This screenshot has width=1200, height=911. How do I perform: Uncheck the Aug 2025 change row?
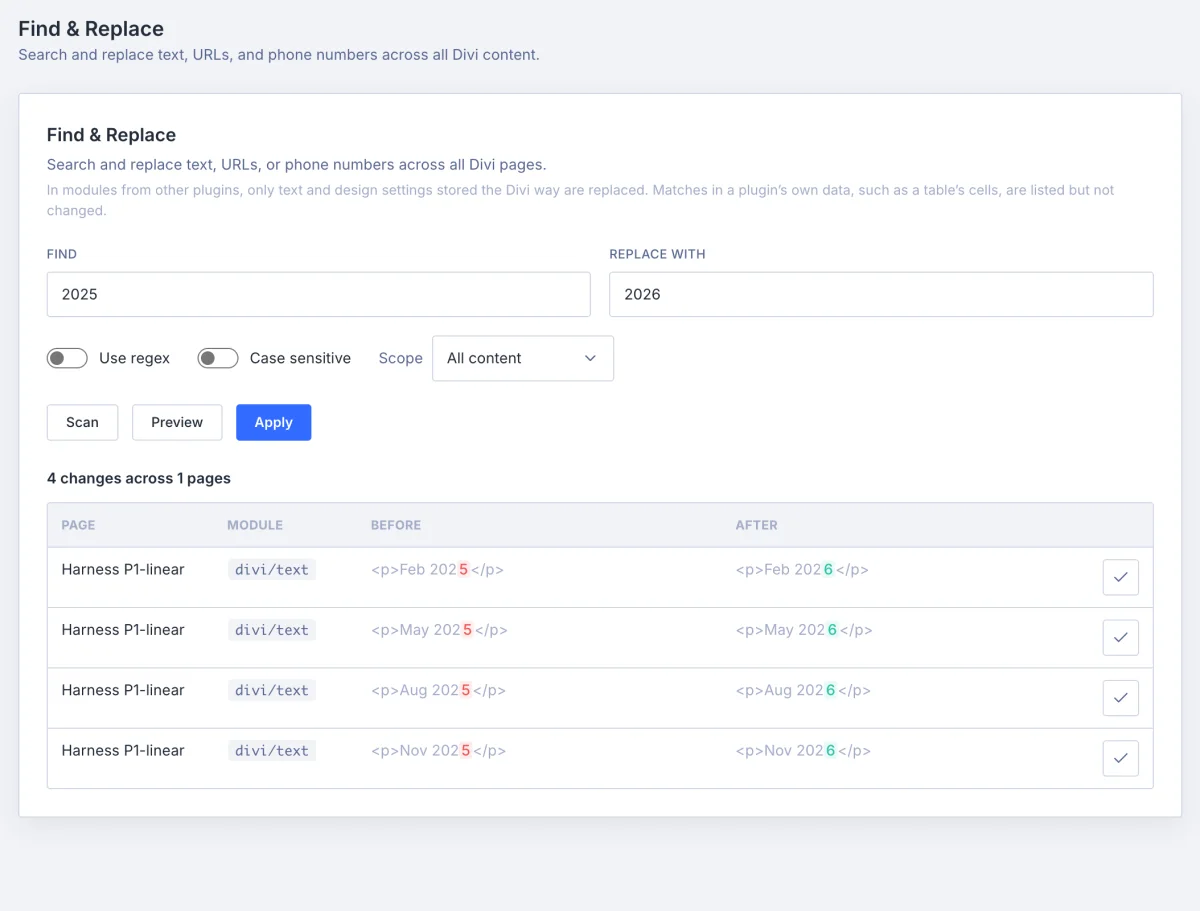pos(1120,698)
